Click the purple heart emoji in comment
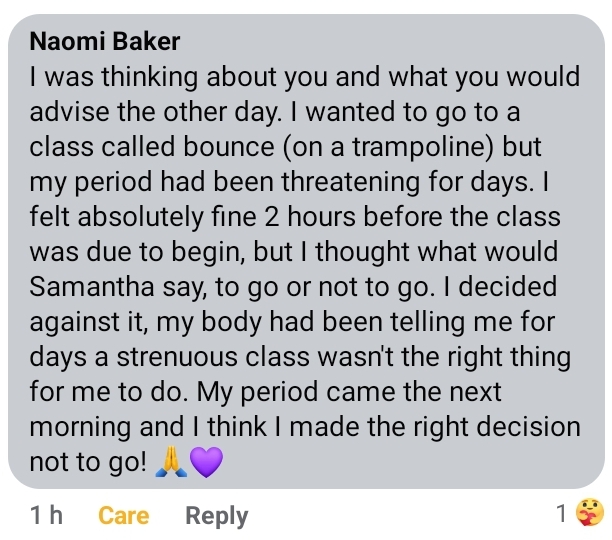The width and height of the screenshot is (612, 540). [203, 462]
